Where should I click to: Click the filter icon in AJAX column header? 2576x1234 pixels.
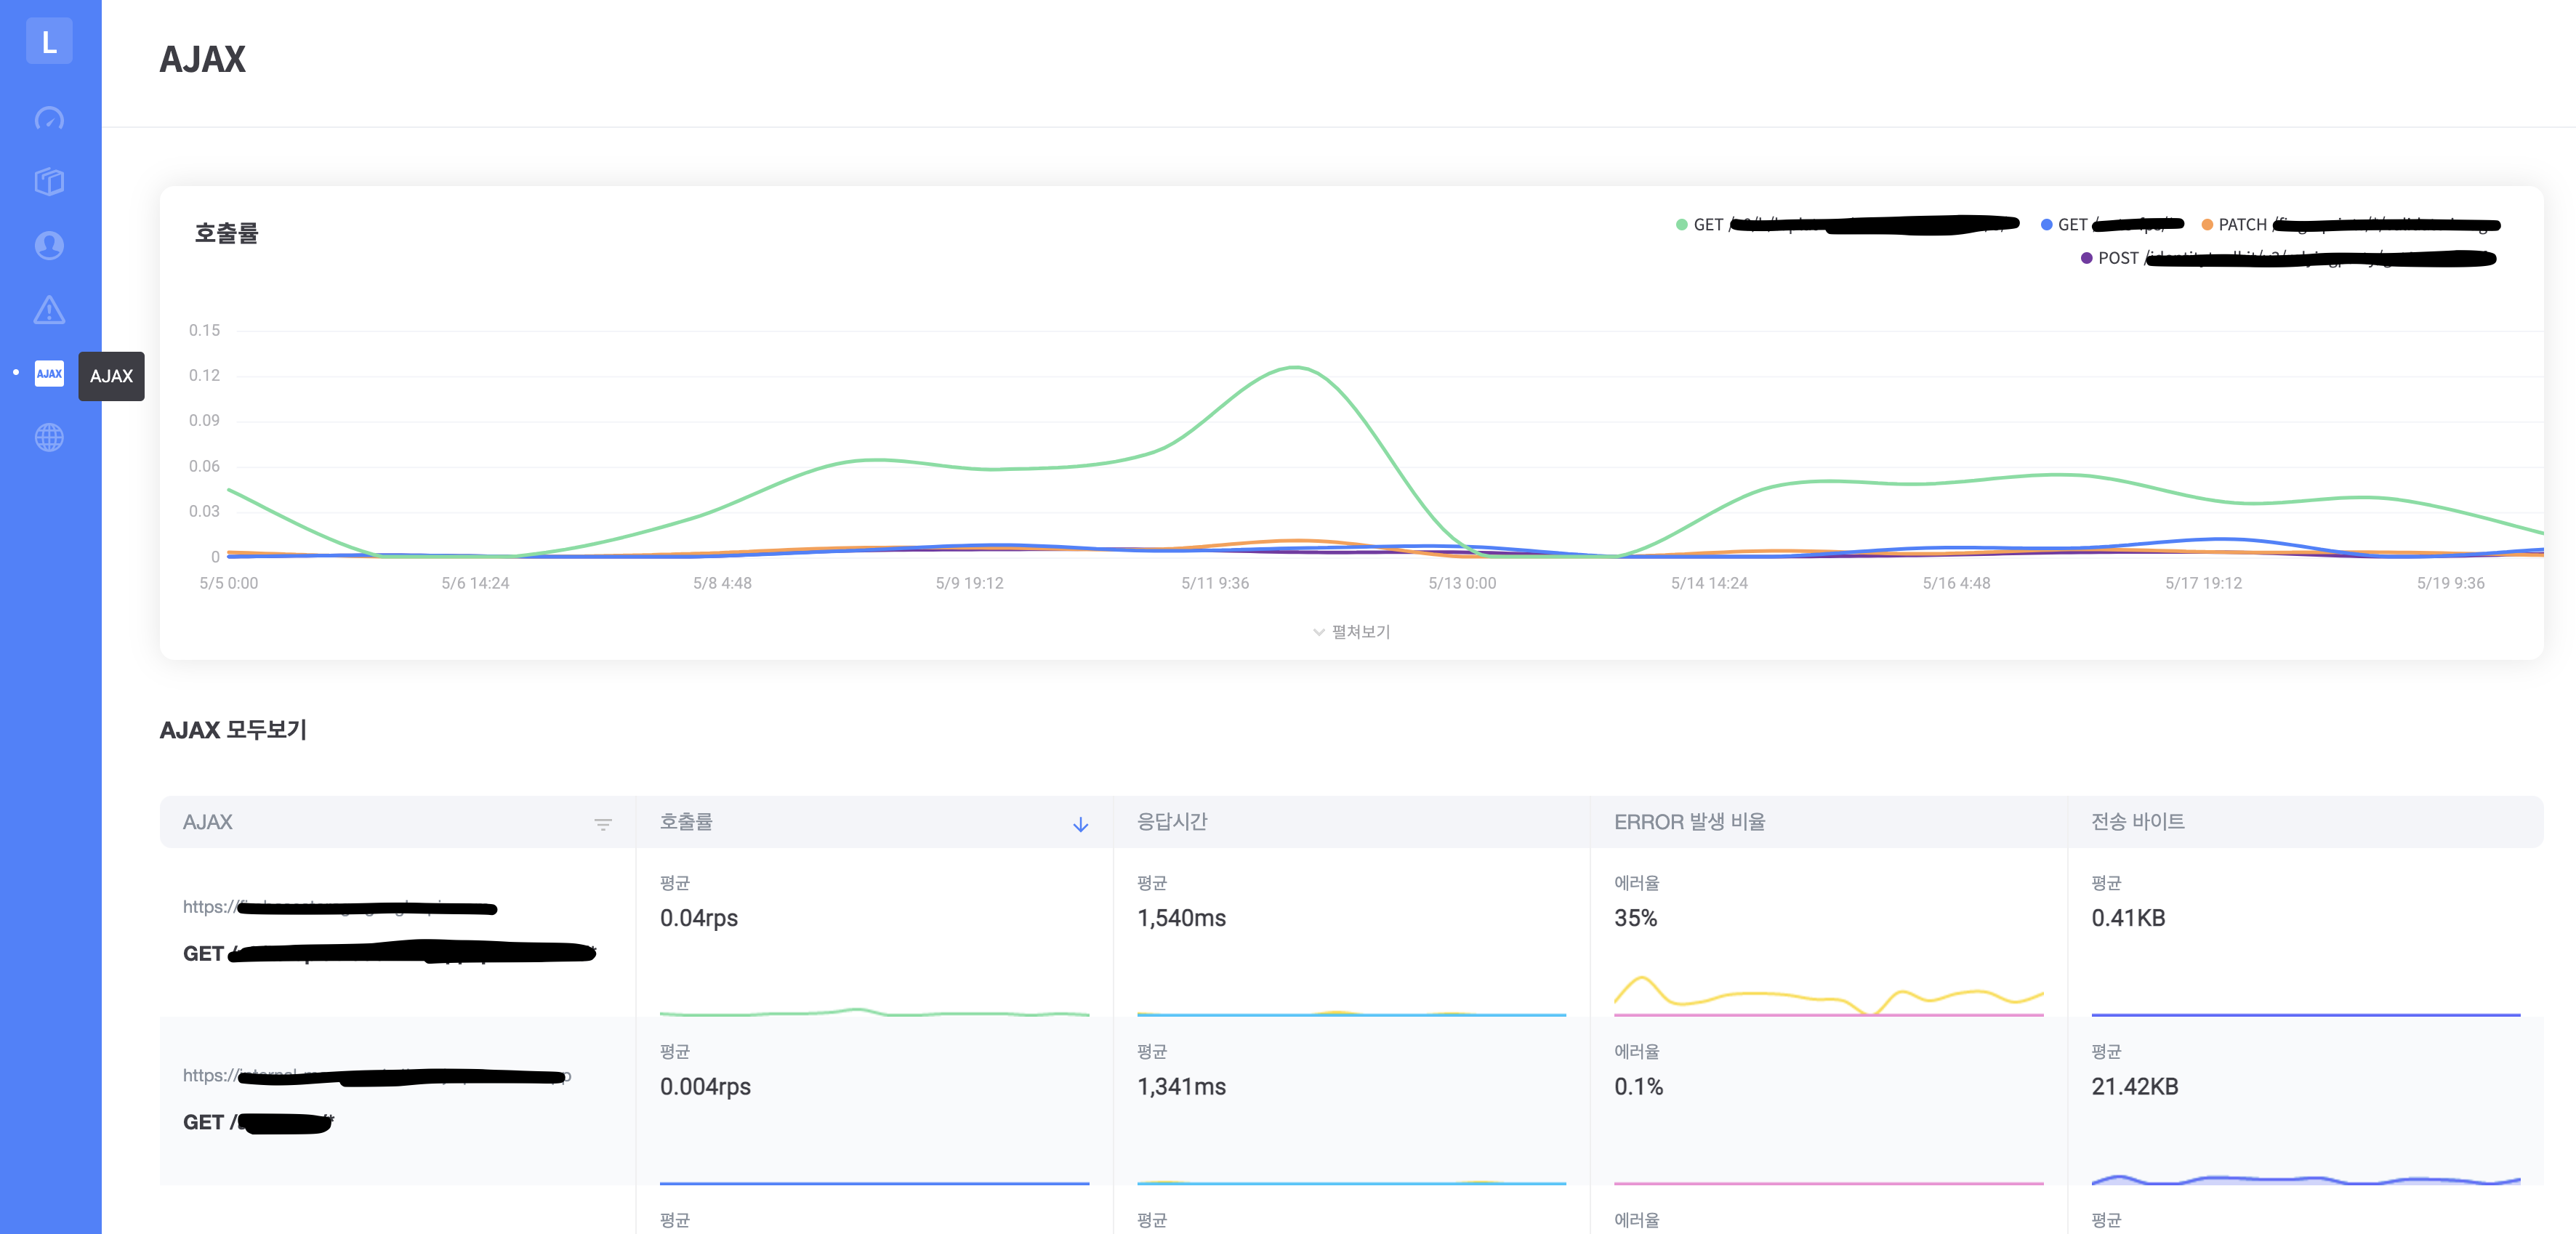click(x=603, y=824)
